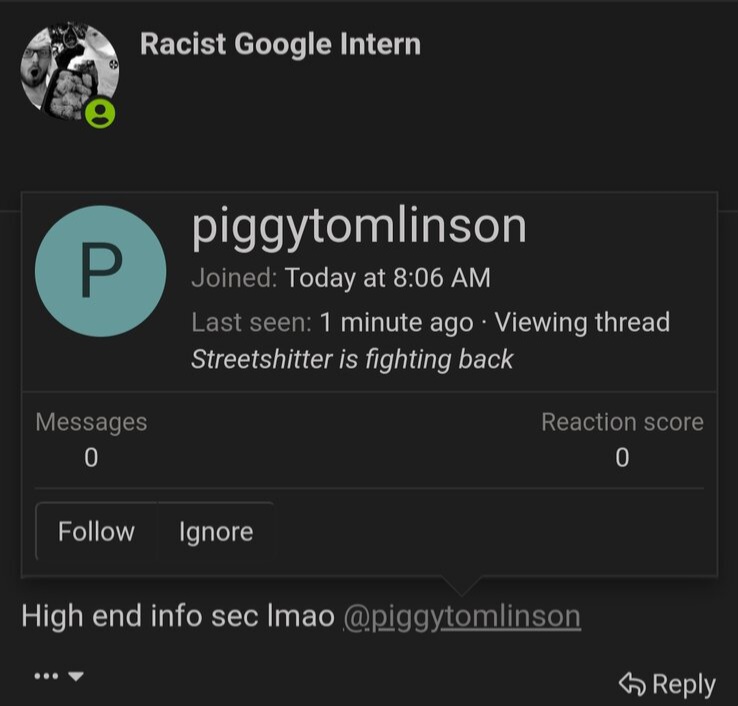Follow the user piggytomlinson

point(96,531)
